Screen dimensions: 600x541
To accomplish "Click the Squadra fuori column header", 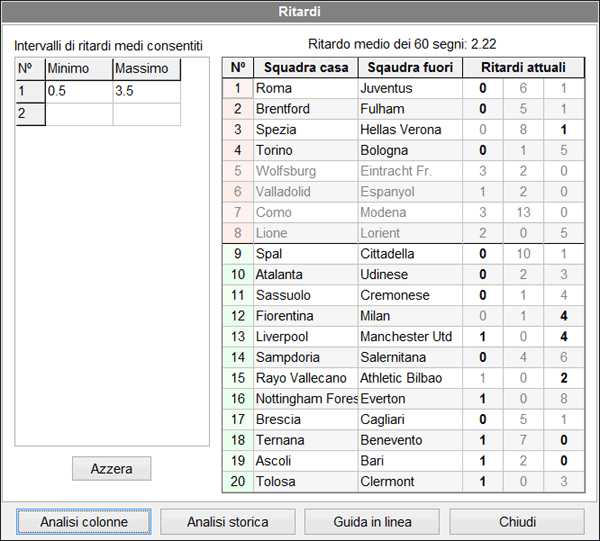I will 408,68.
